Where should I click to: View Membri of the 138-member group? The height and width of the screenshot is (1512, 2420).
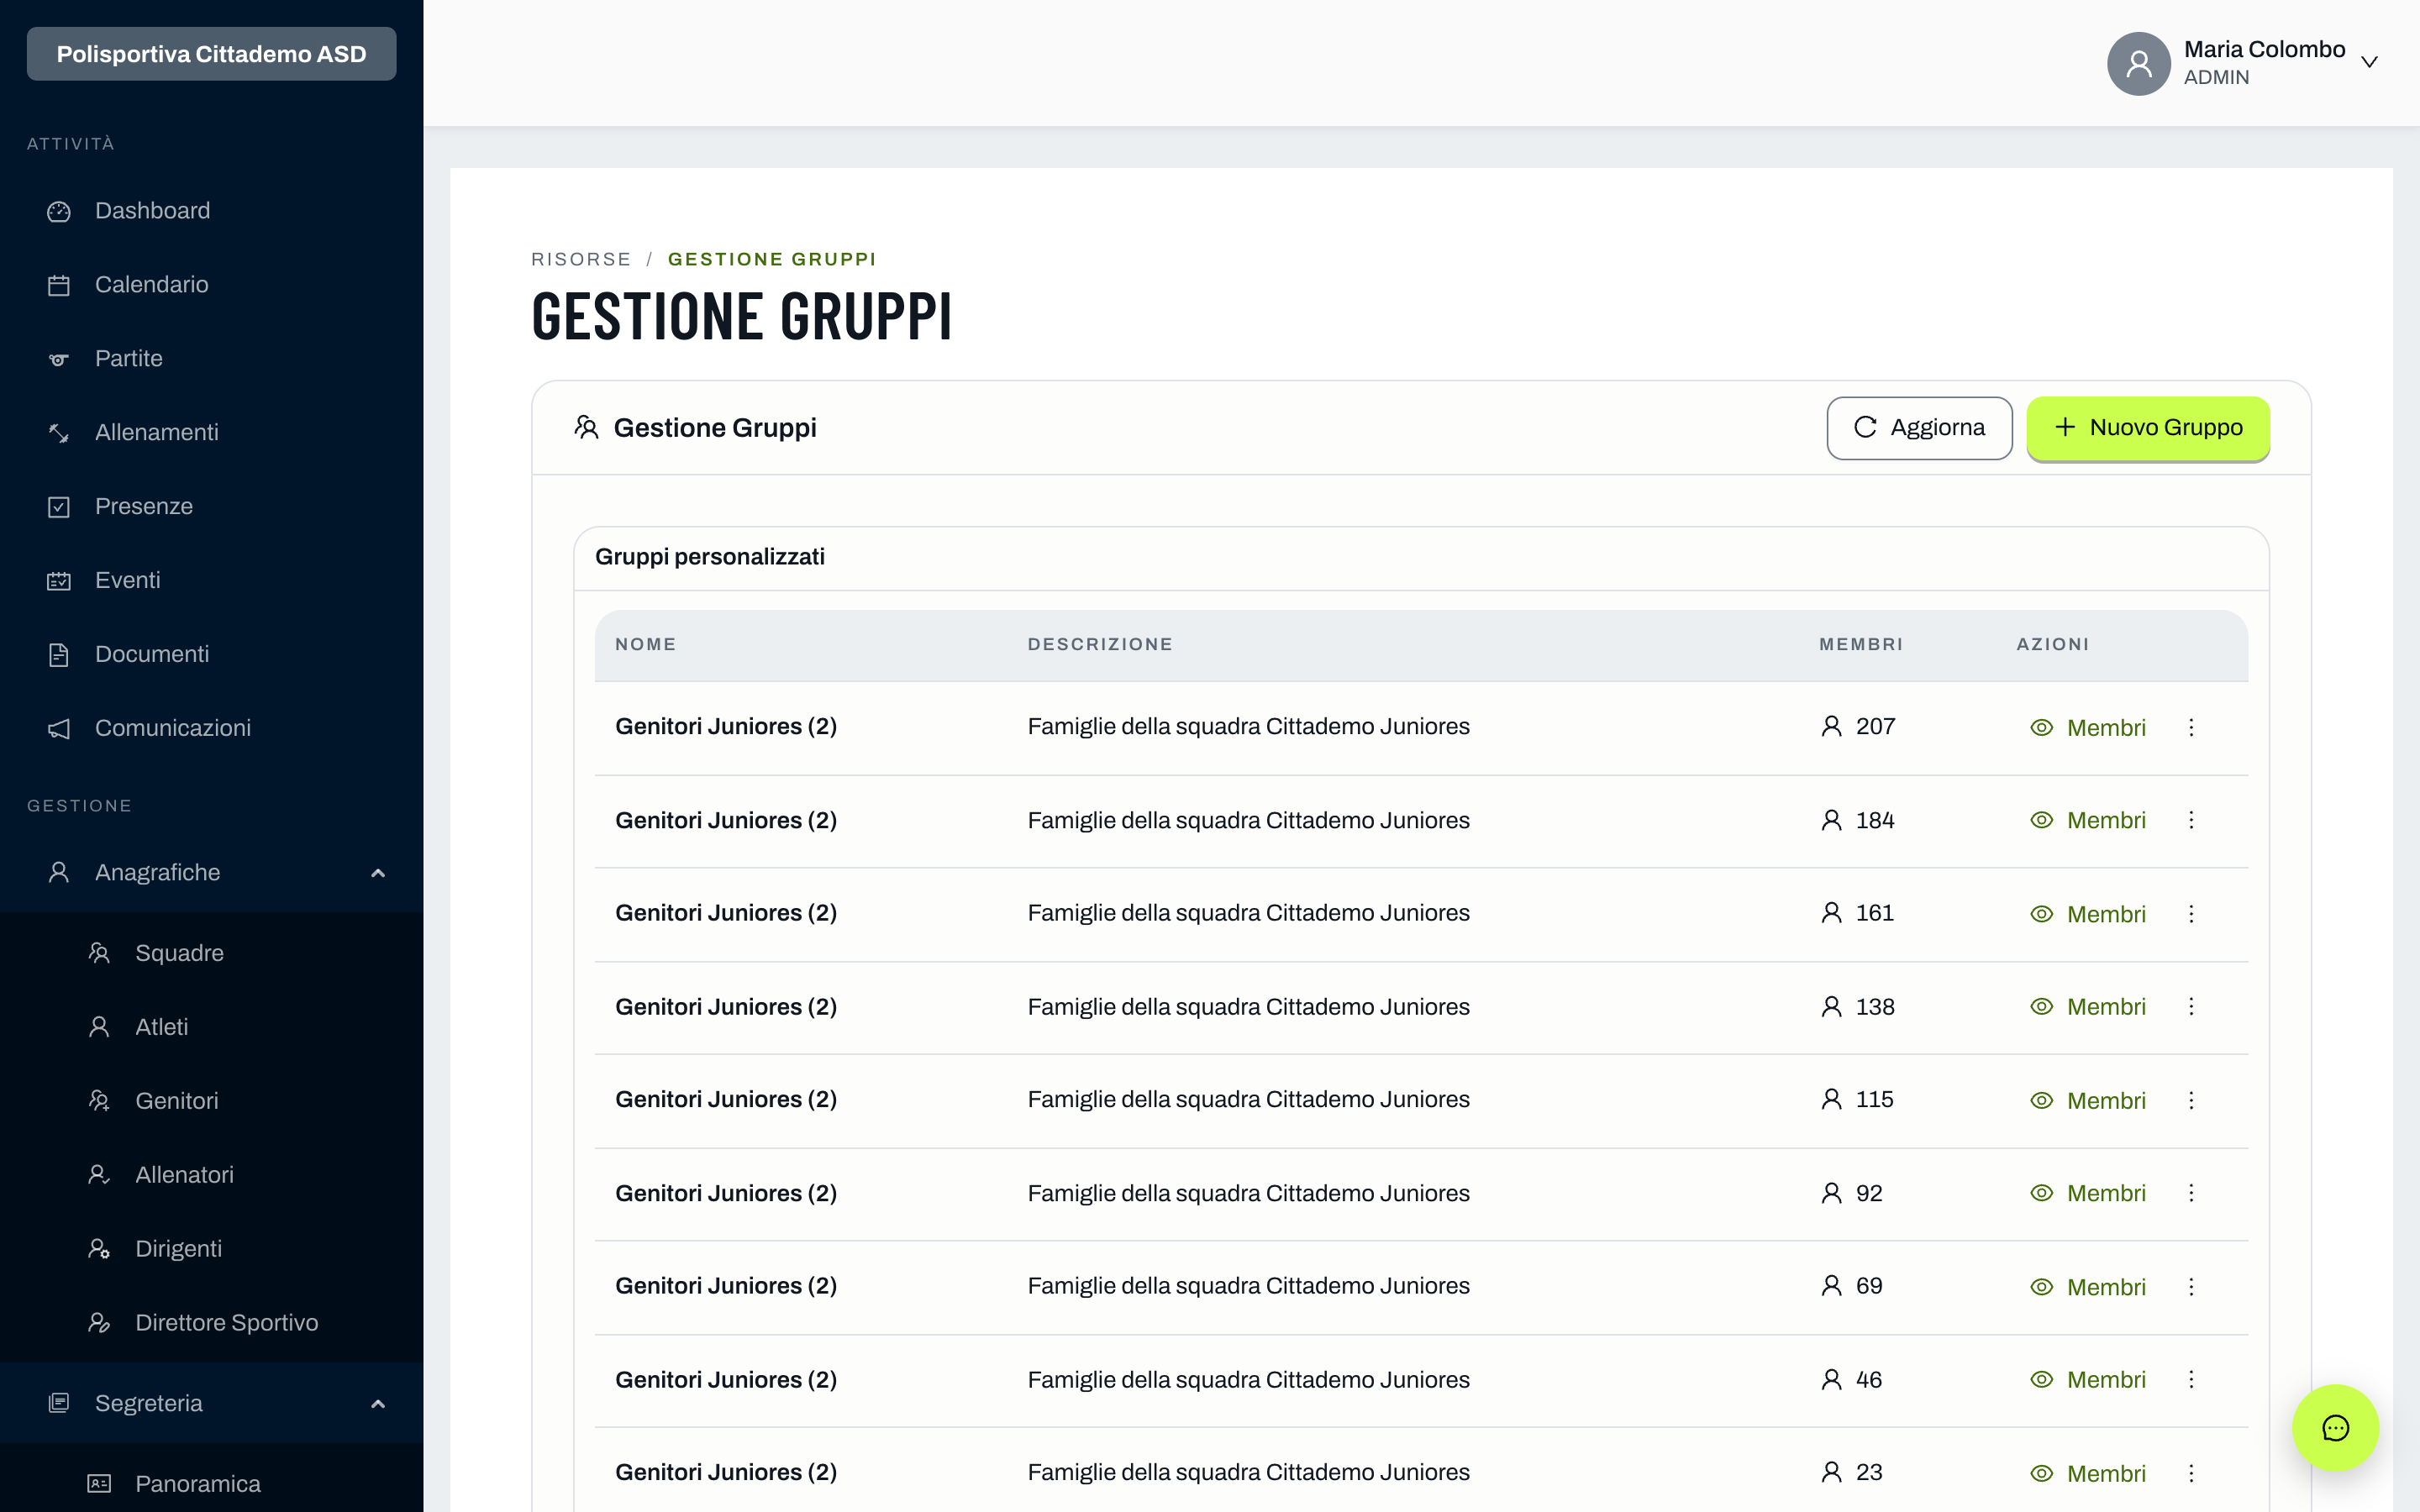tap(2088, 1007)
